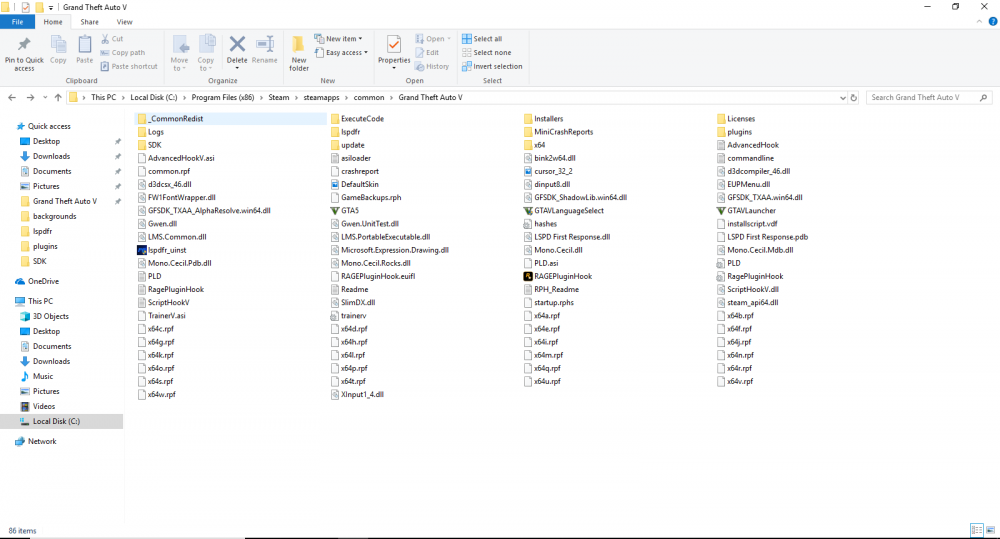Open the Easy access dropdown
The image size is (1000, 539).
point(341,53)
